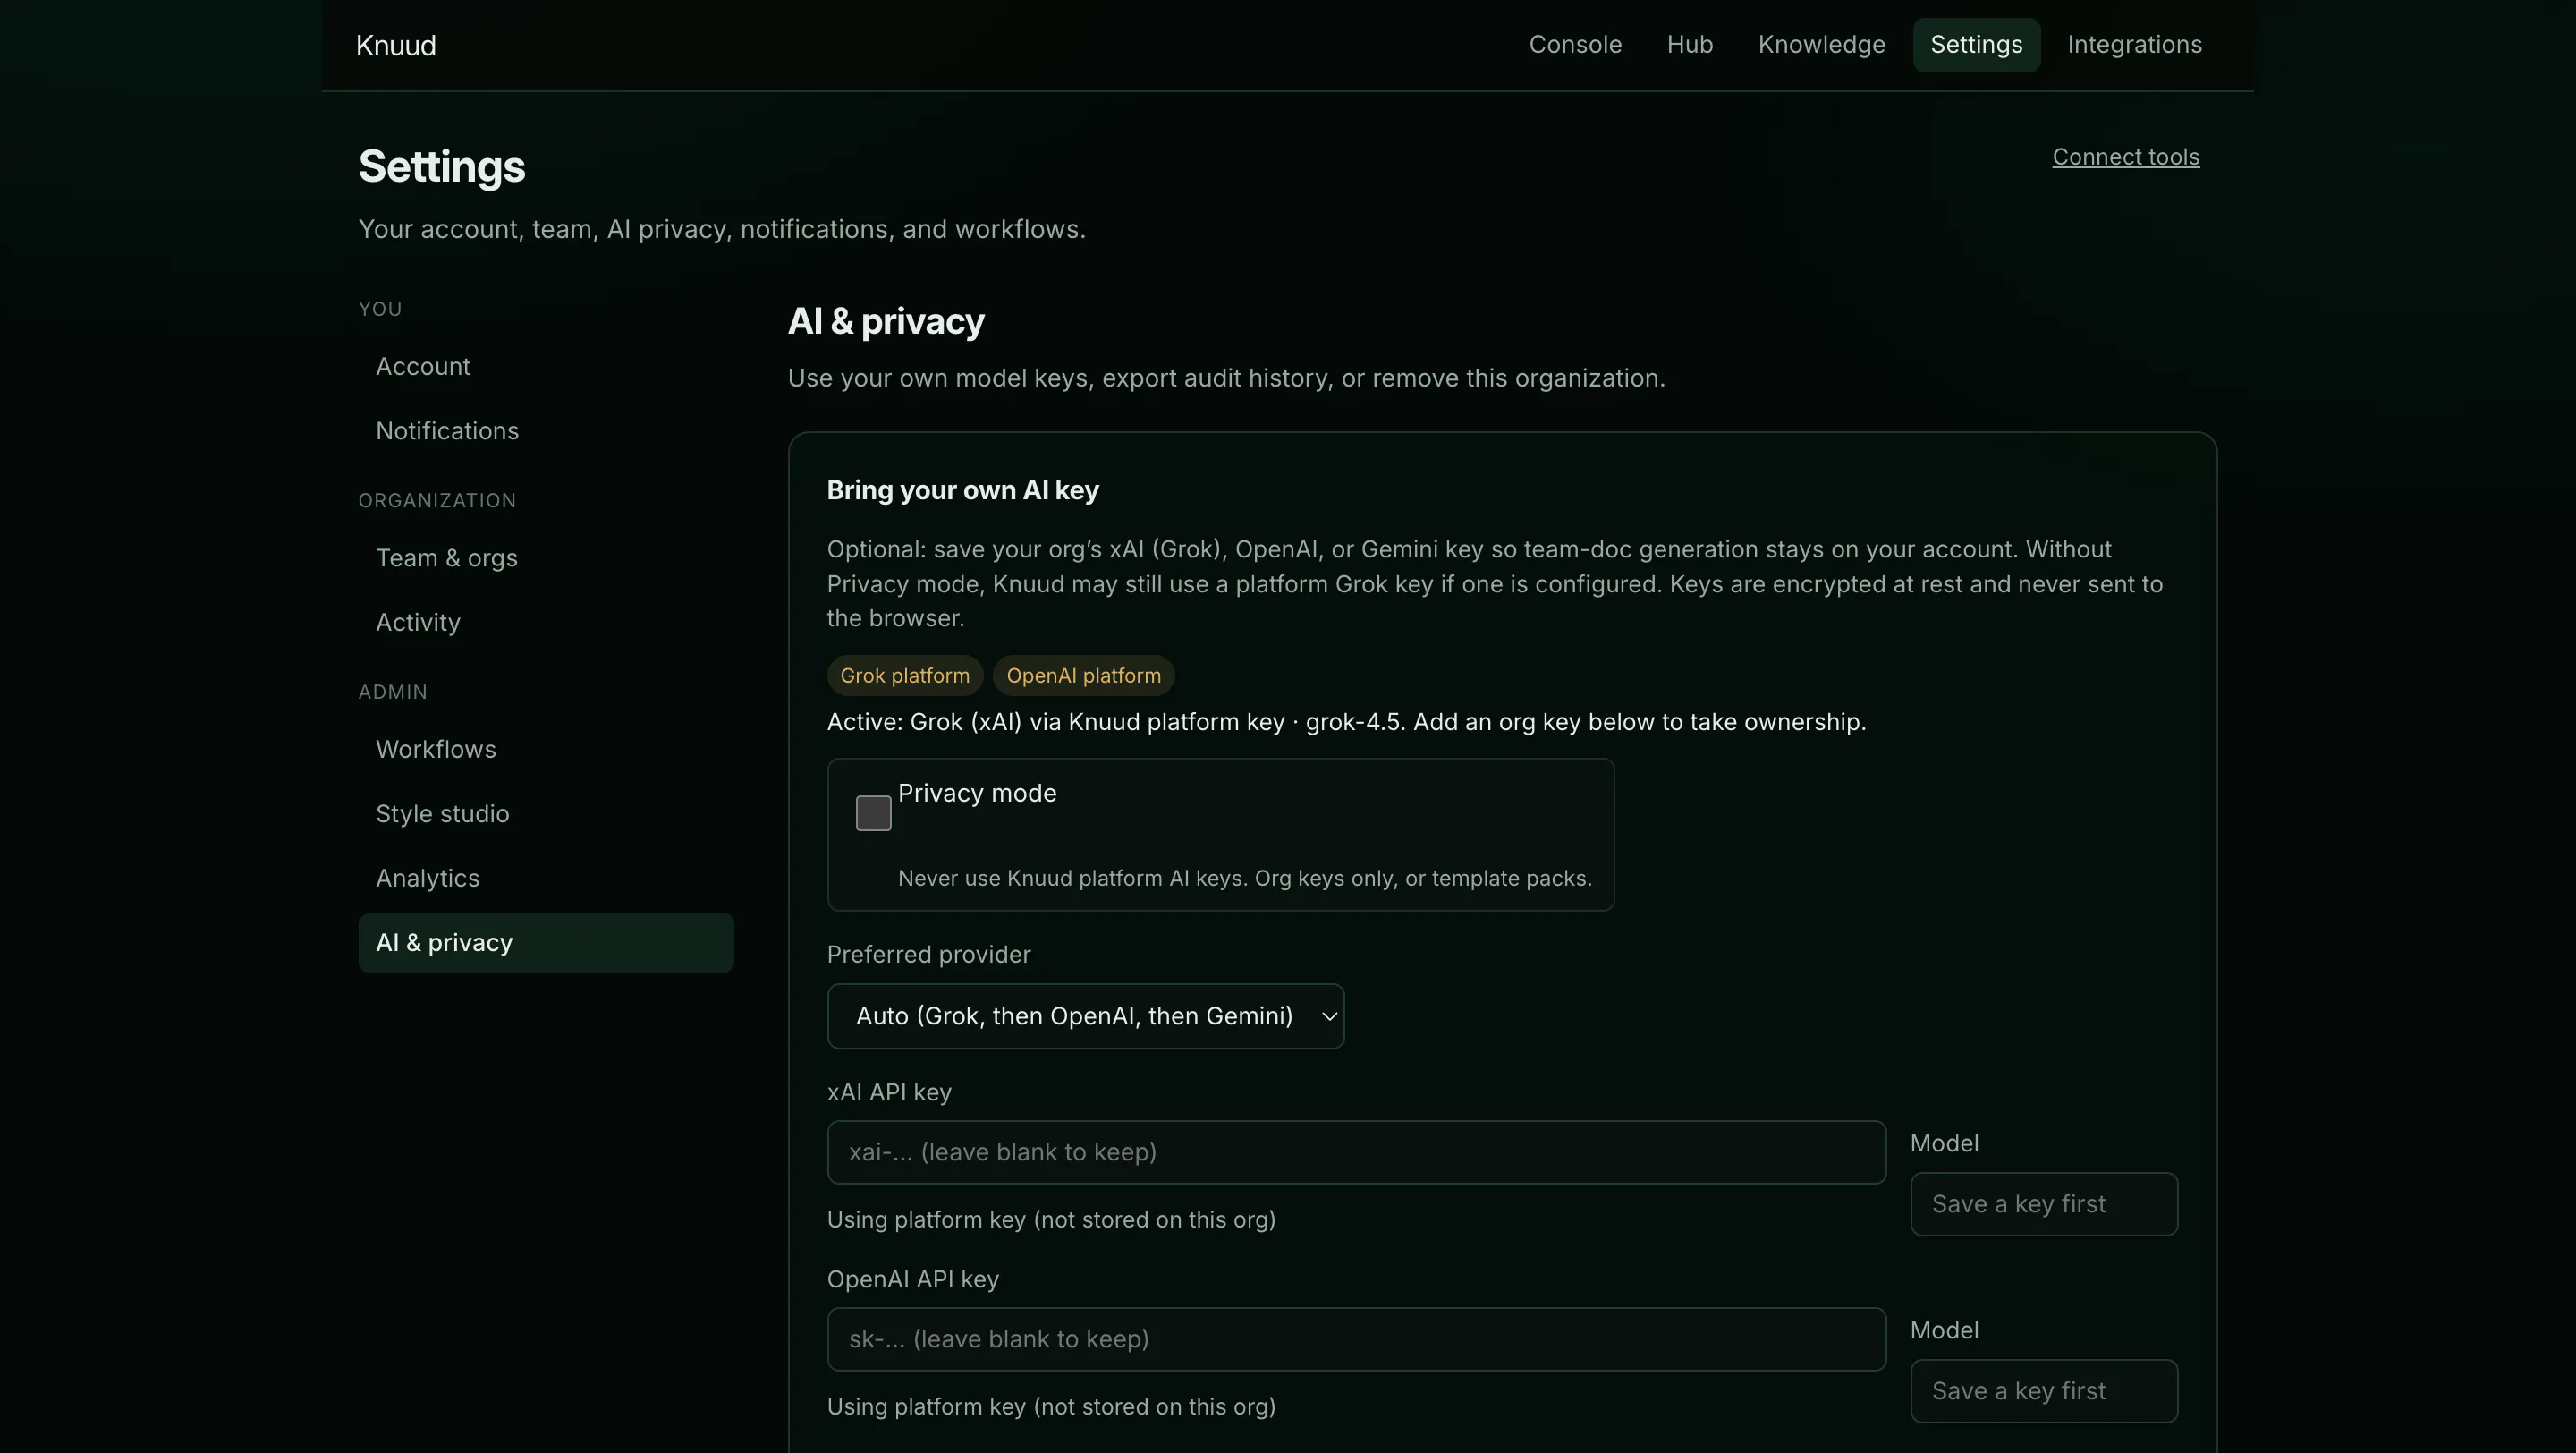Click the active provider status line
Viewport: 2576px width, 1453px height.
(x=1346, y=722)
